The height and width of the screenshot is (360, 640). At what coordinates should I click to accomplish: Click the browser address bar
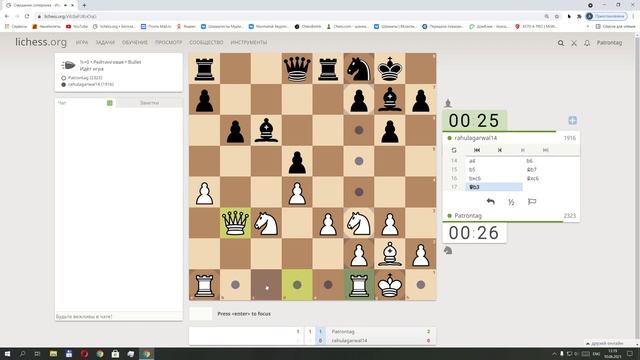point(286,16)
